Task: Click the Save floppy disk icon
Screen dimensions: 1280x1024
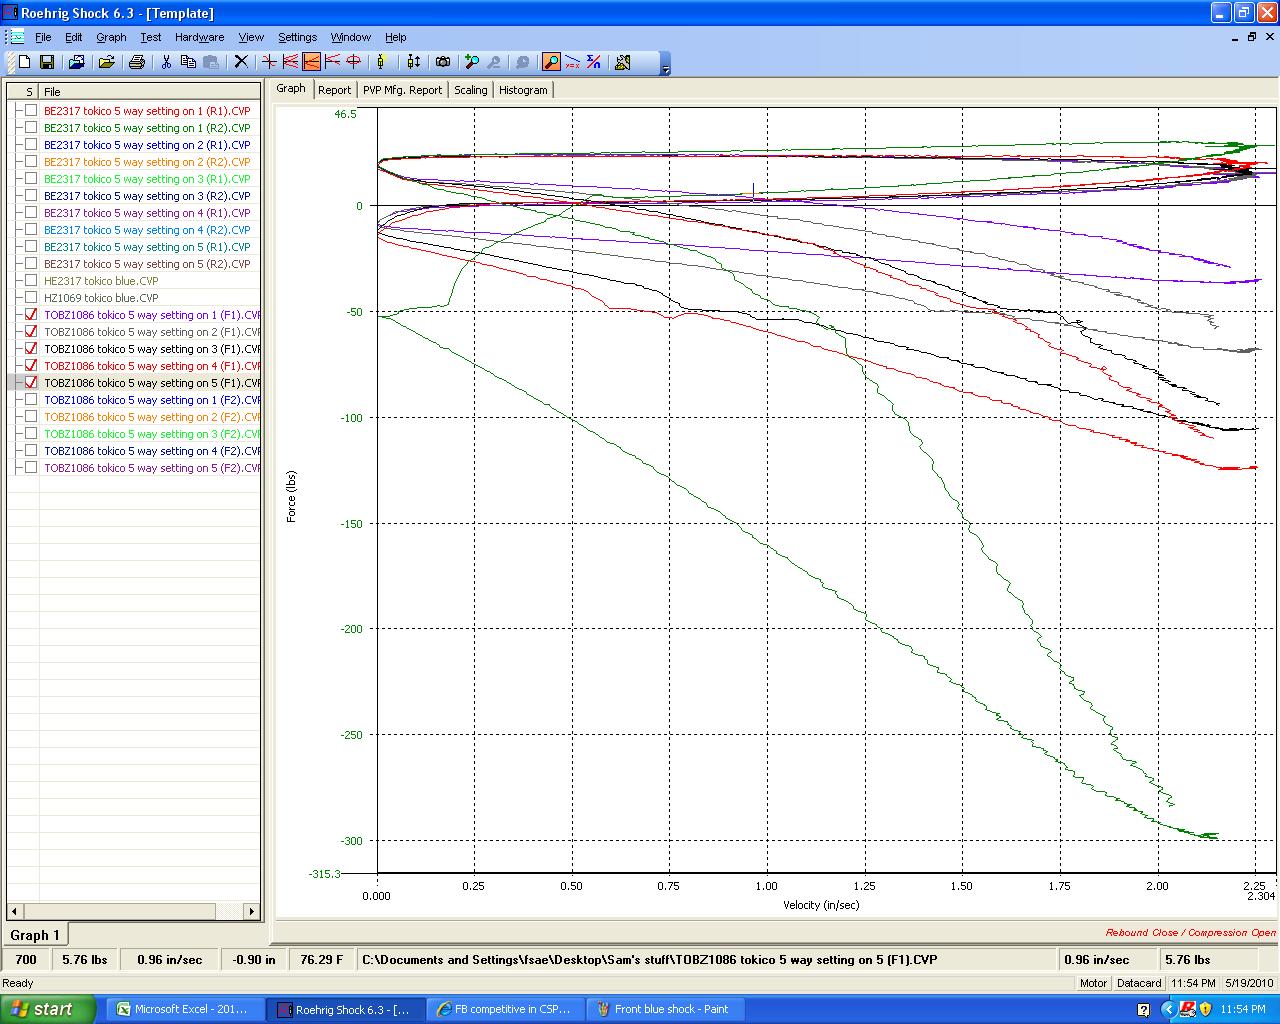Action: coord(47,62)
